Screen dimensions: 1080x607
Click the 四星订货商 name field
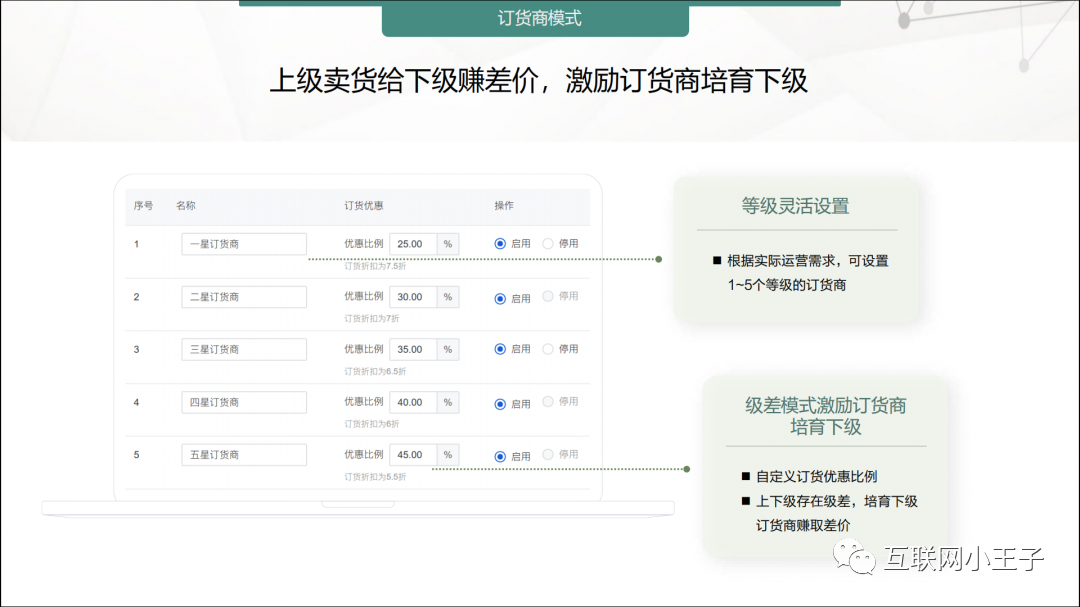(x=244, y=402)
